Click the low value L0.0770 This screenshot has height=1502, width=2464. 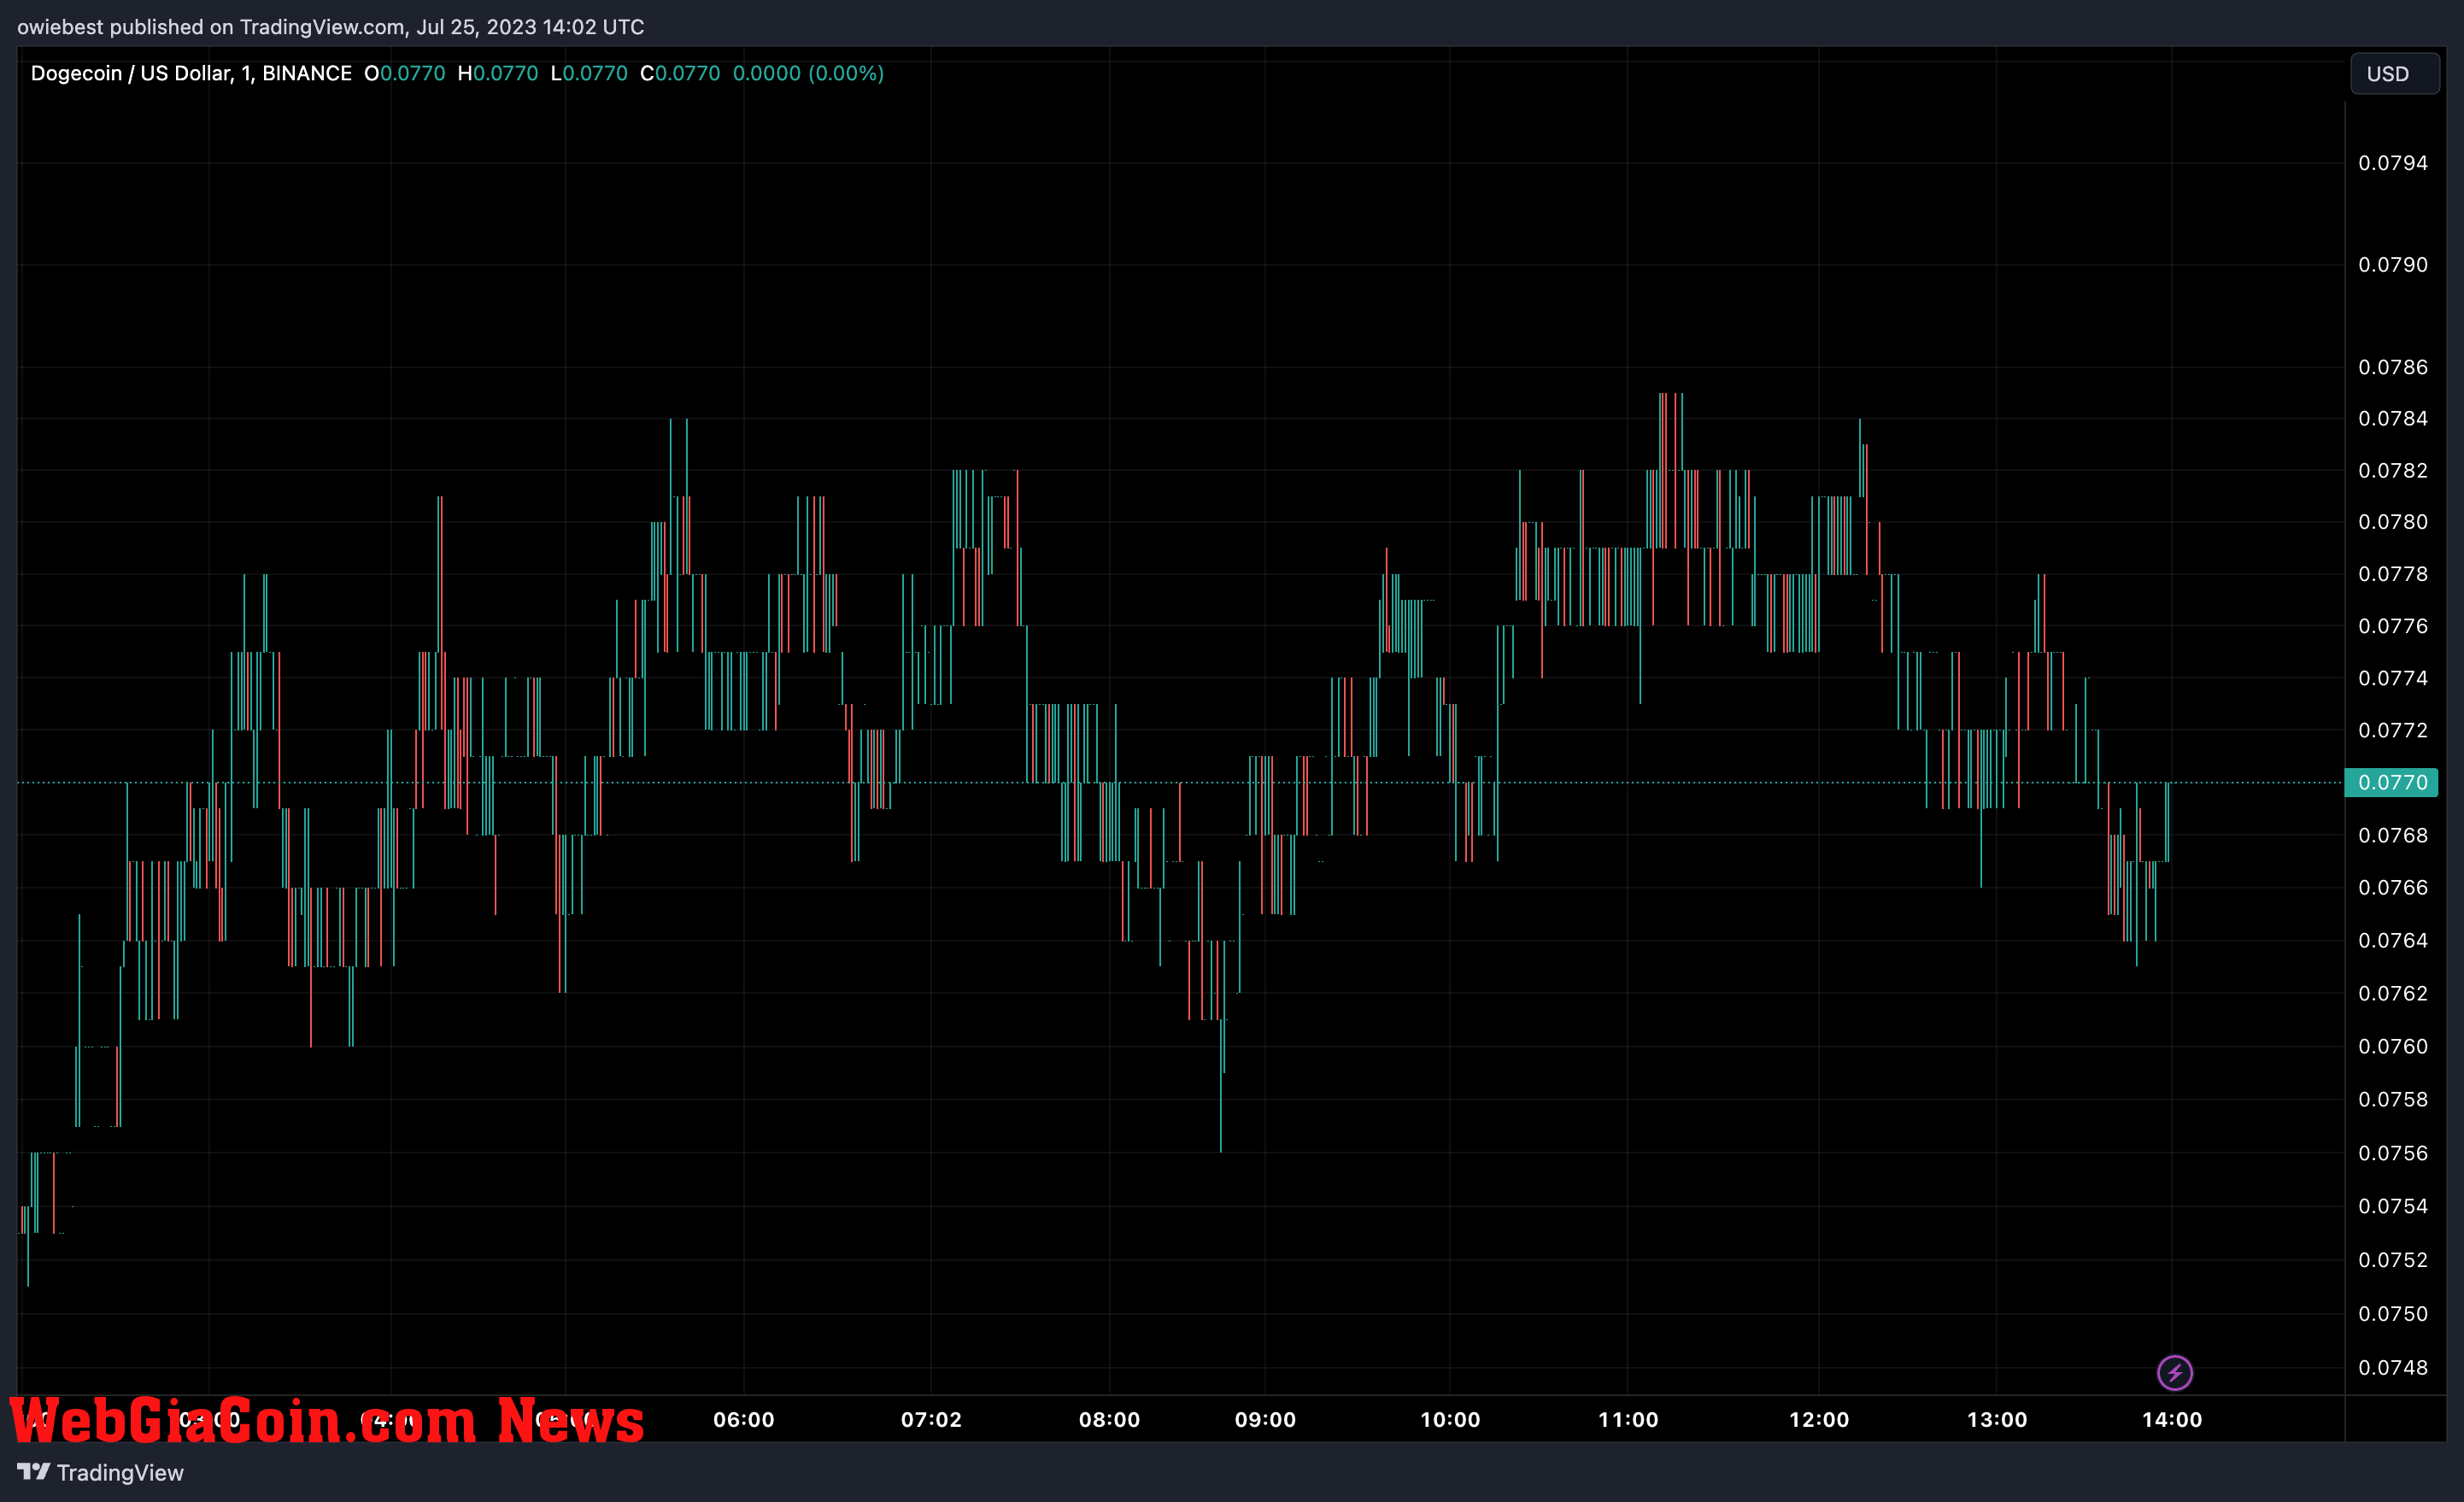tap(589, 73)
